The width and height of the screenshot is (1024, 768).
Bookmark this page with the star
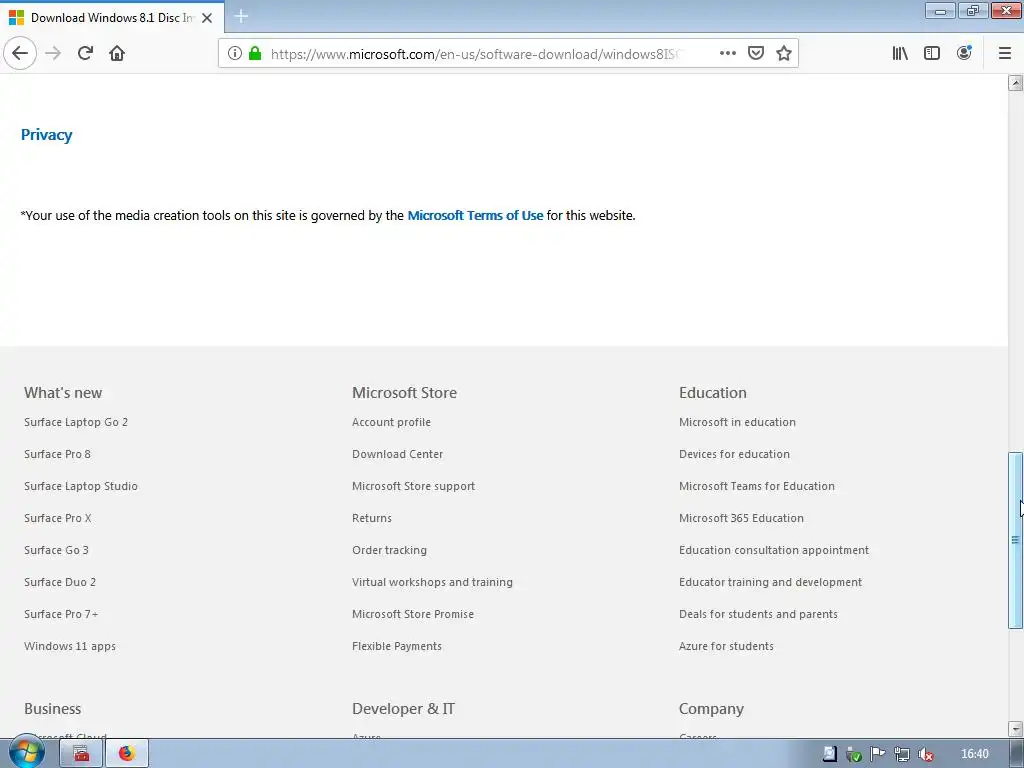[x=784, y=54]
